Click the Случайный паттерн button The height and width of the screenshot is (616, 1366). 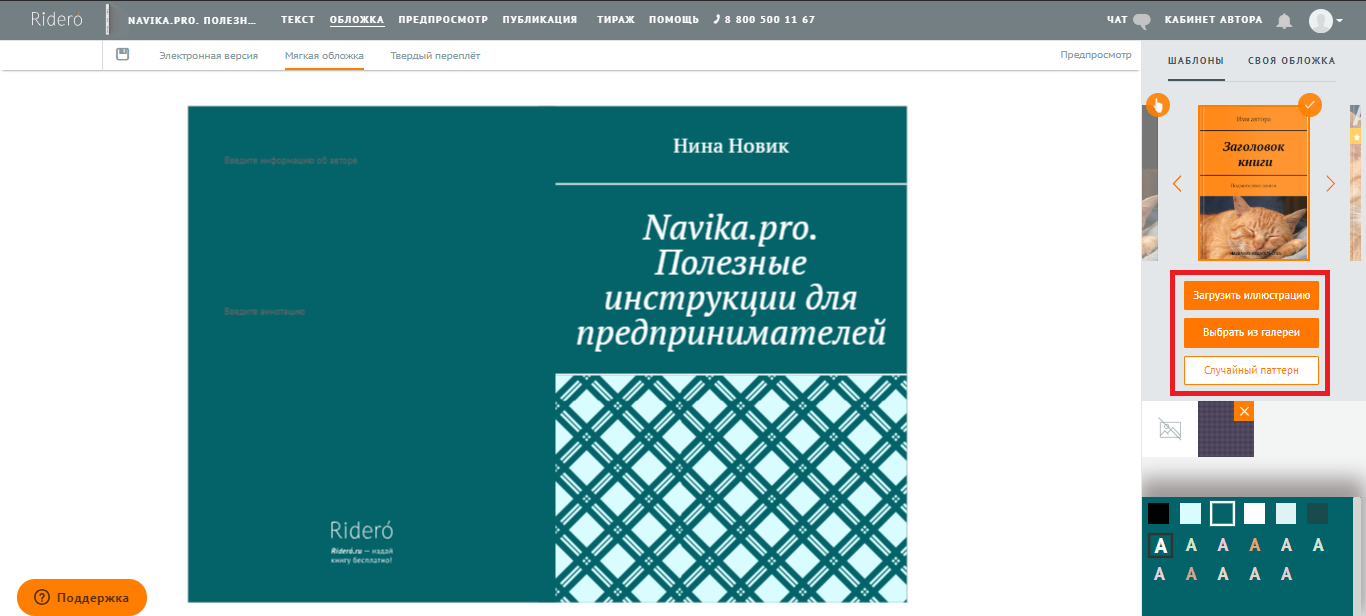(1251, 370)
